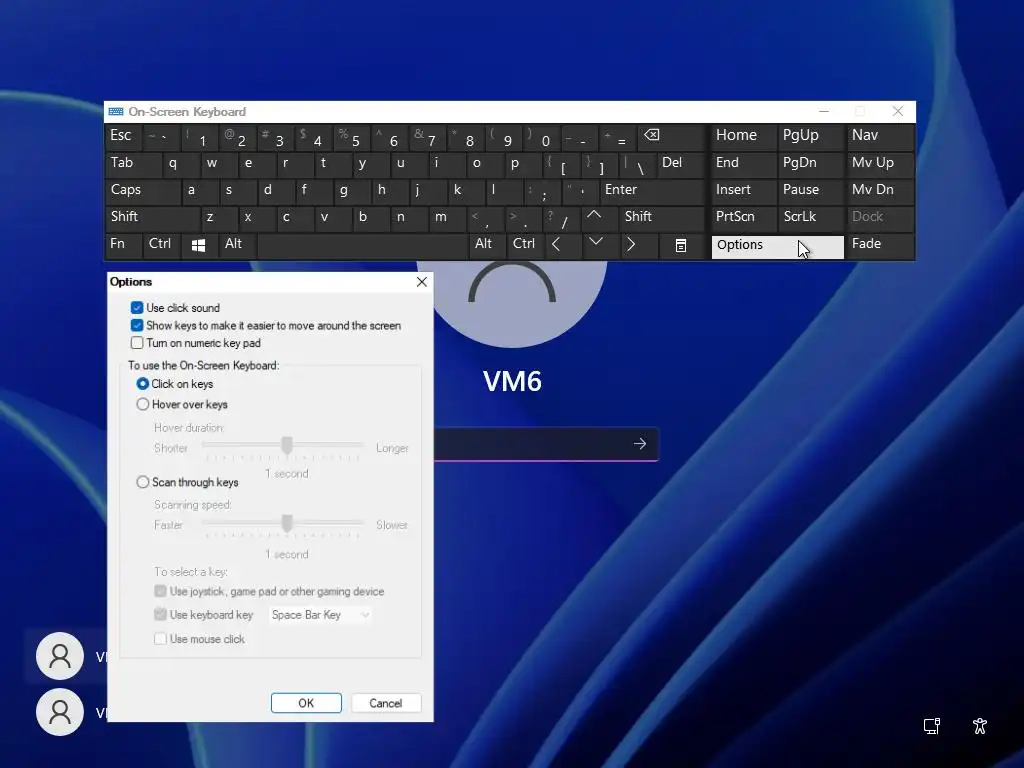1024x768 pixels.
Task: Minimize the On-Screen Keyboard window
Action: tap(824, 112)
